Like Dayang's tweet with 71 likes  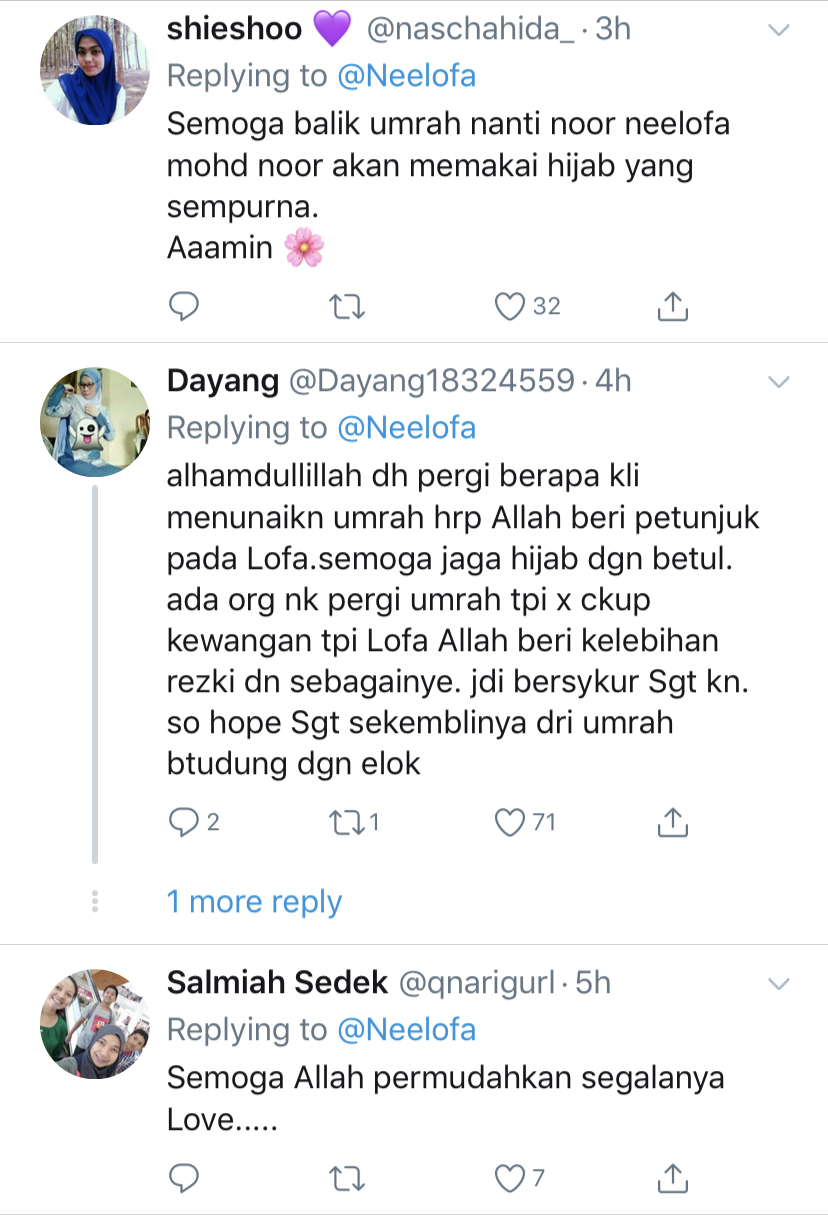(511, 822)
